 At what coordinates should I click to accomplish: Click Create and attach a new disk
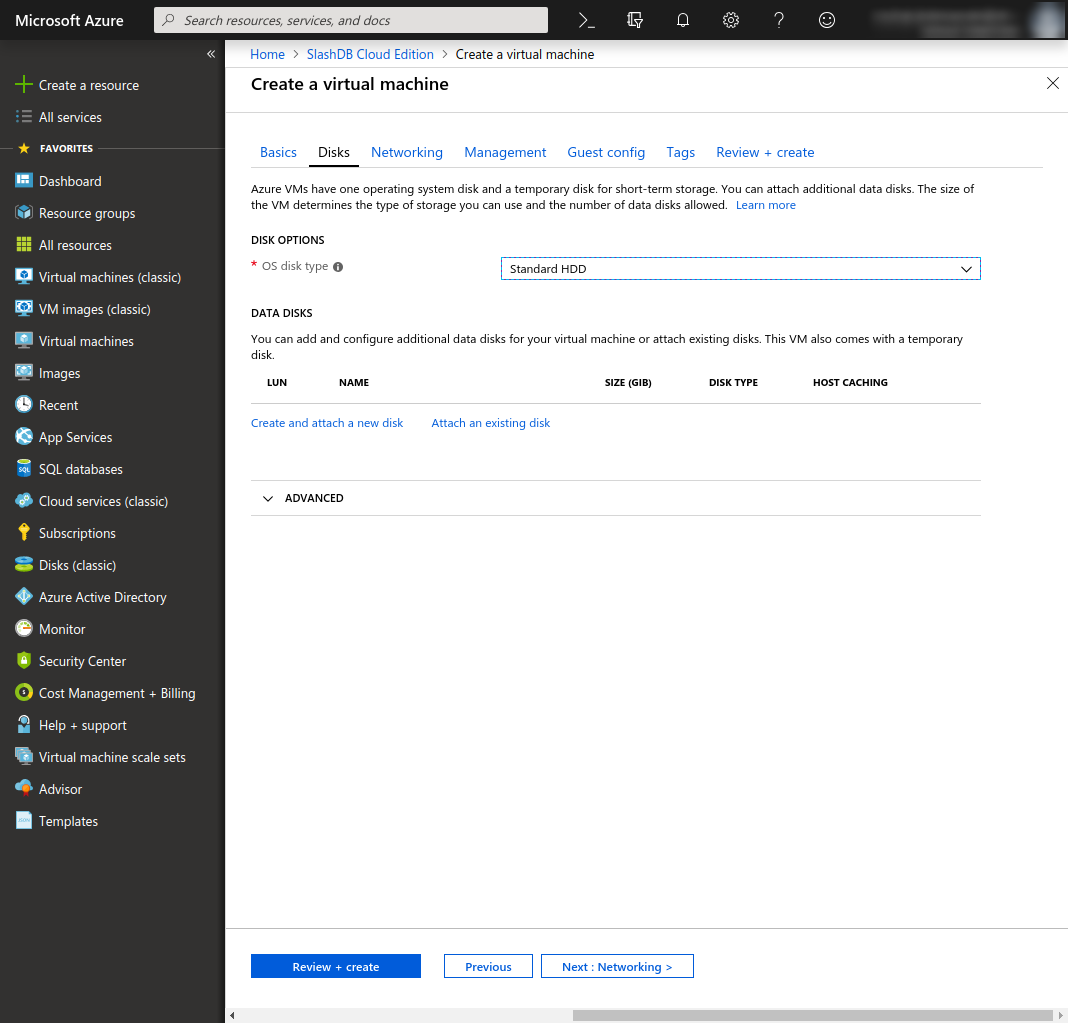(327, 423)
